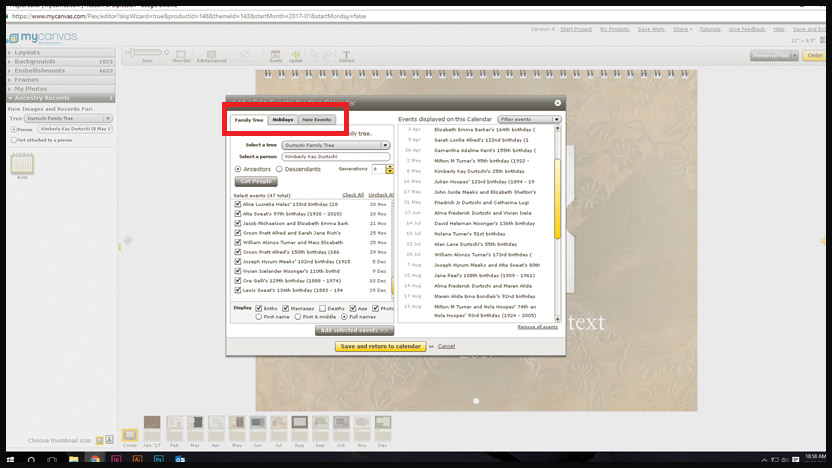Image resolution: width=832 pixels, height=468 pixels.
Task: Enable the Deaths display checkbox
Action: 322,308
